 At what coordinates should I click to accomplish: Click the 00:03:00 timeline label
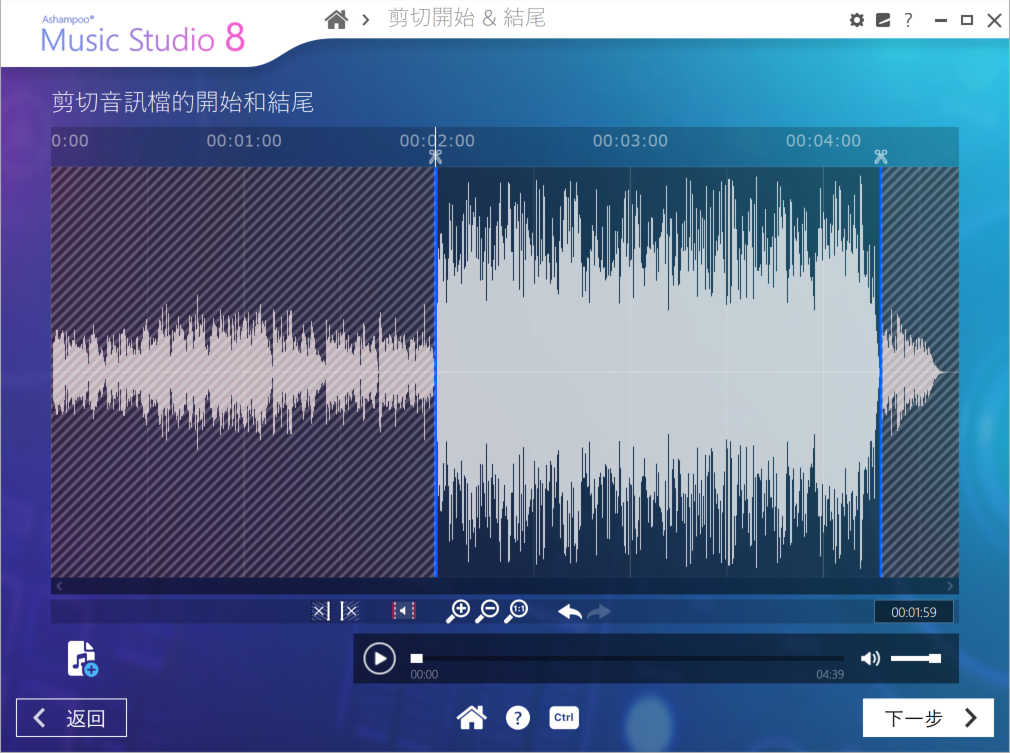pos(630,140)
